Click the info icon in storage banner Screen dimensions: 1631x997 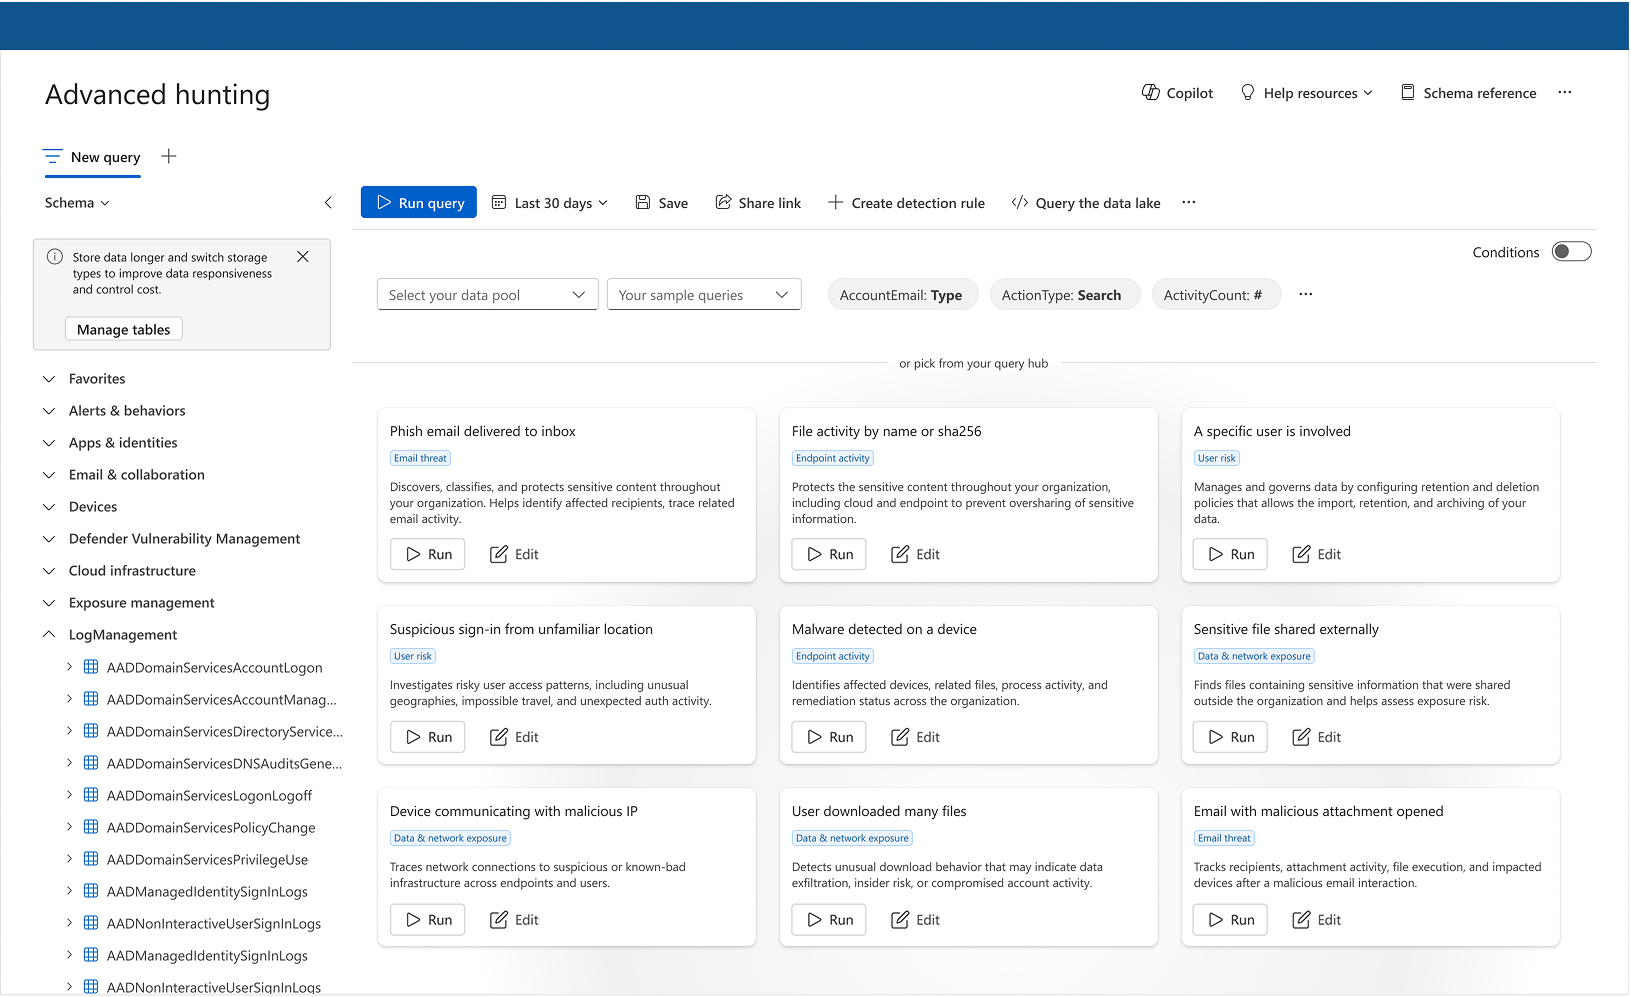pyautogui.click(x=55, y=257)
